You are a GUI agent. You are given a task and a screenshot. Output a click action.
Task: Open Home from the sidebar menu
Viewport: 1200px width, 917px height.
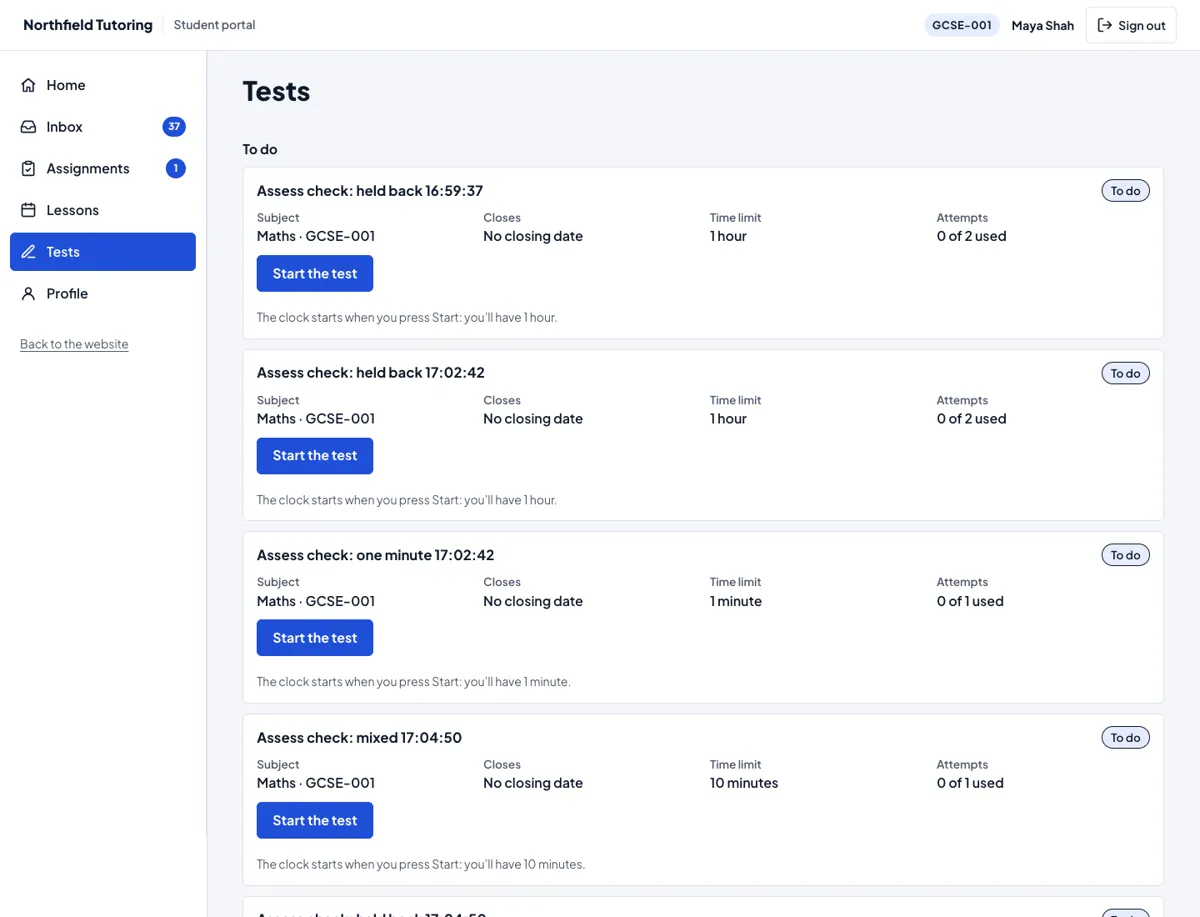tap(103, 85)
